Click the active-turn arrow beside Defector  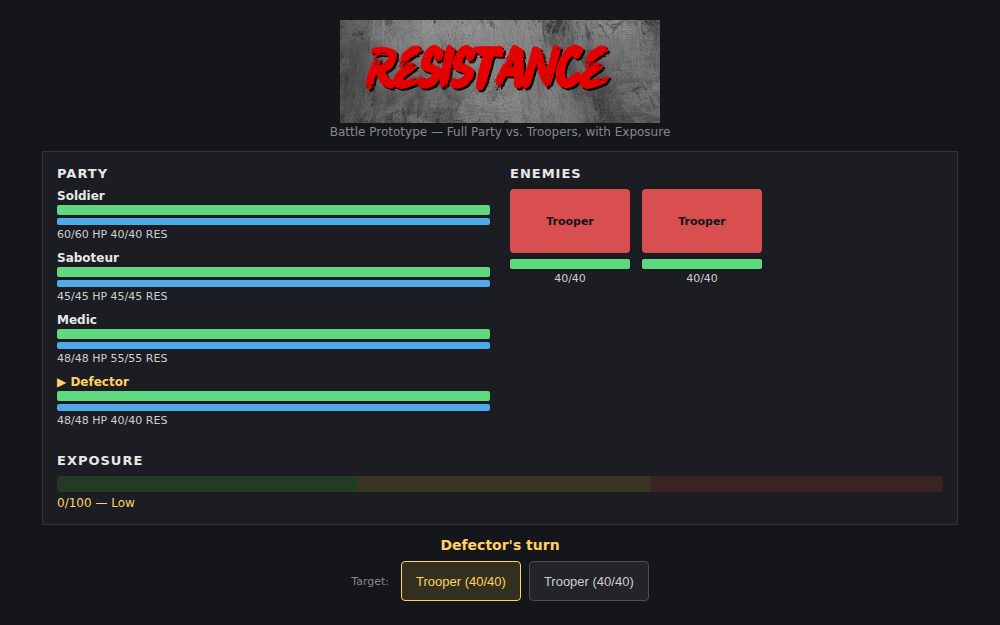61,382
